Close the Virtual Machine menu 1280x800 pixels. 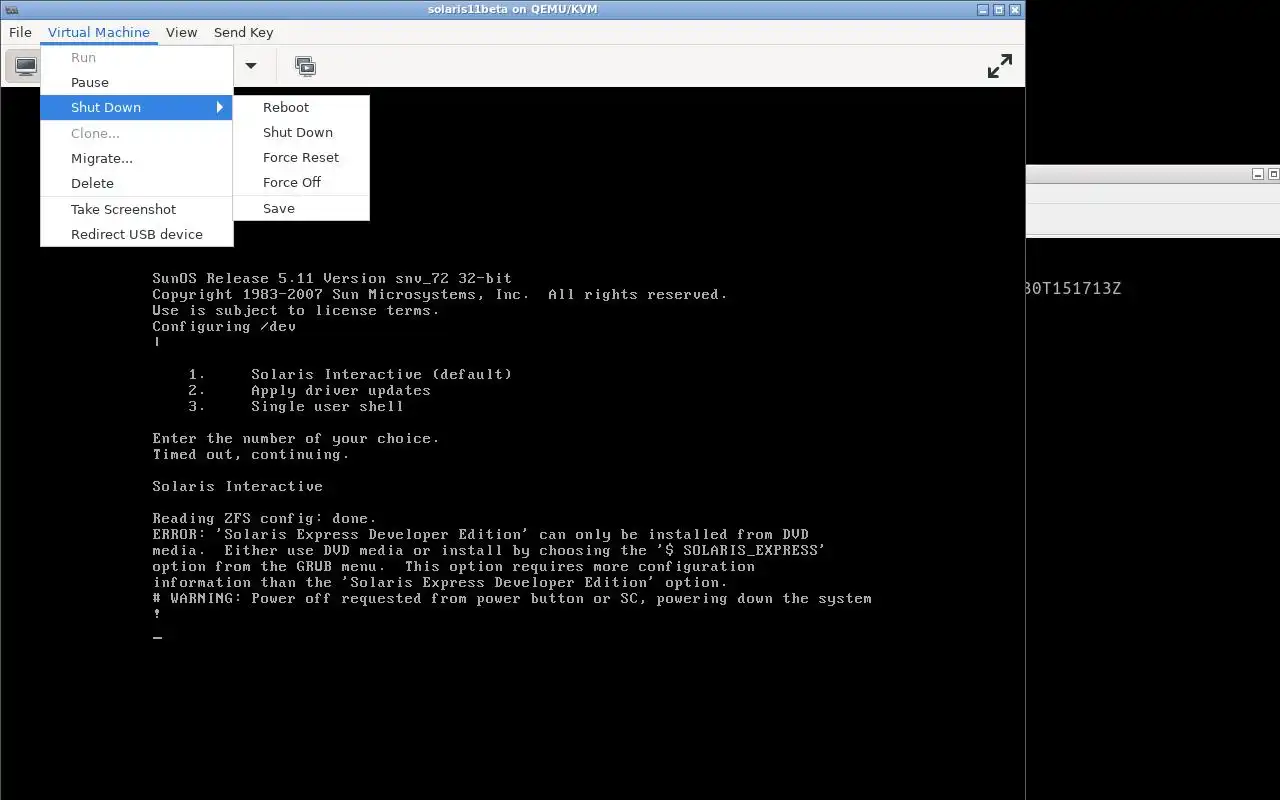[x=98, y=32]
